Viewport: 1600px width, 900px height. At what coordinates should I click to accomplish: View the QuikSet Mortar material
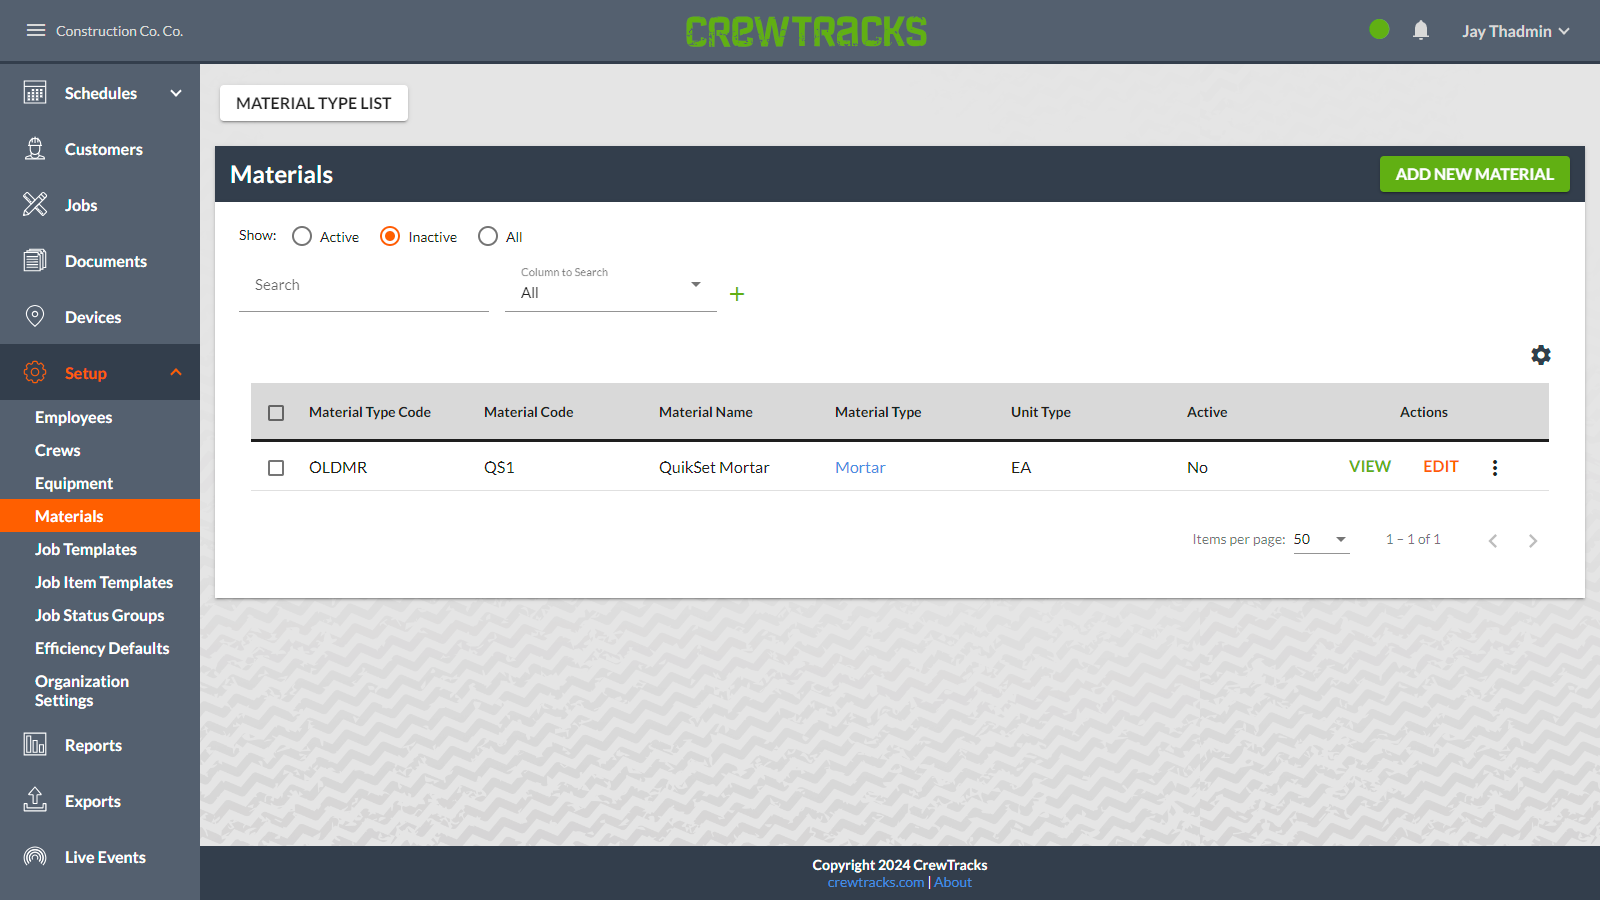1370,467
